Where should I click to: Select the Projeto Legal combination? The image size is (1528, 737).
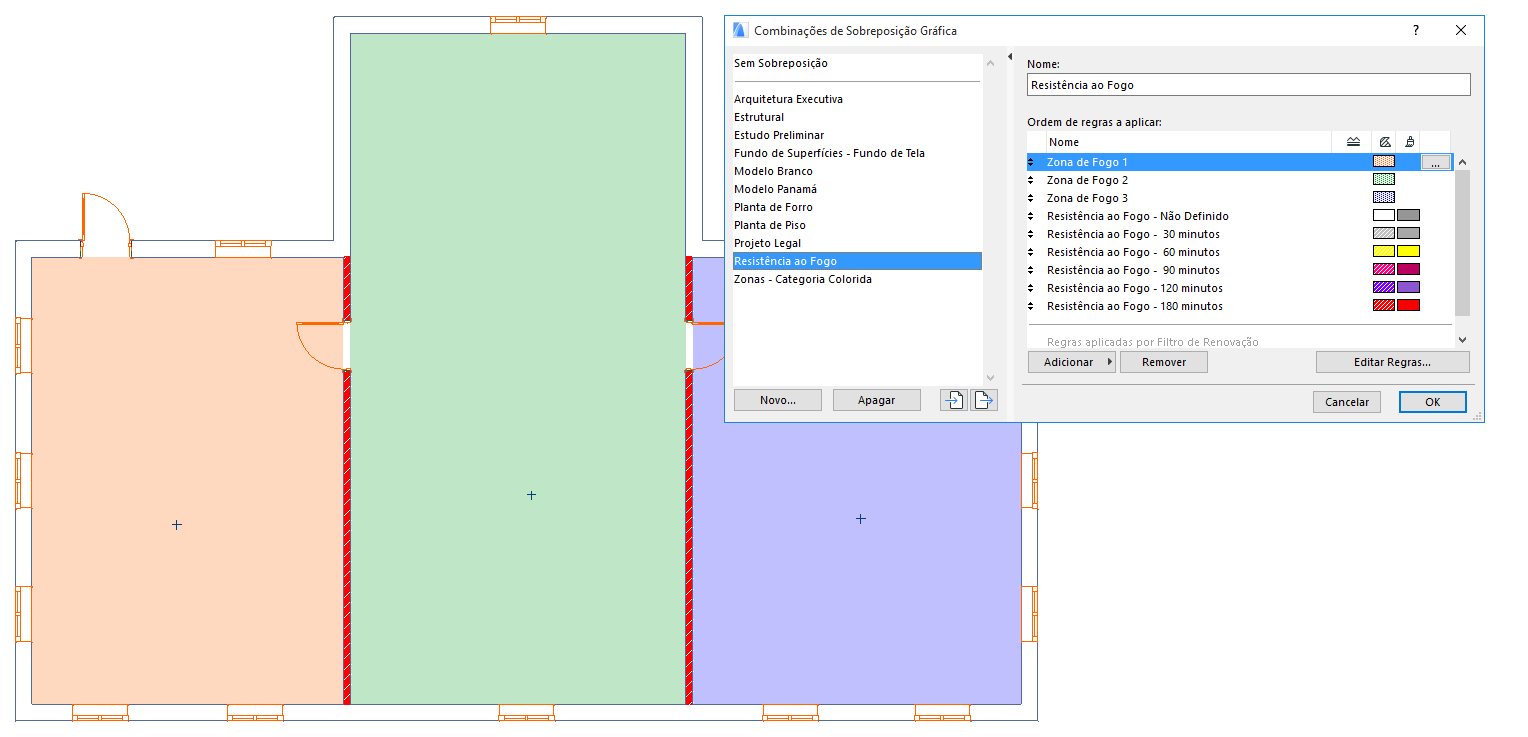pyautogui.click(x=767, y=243)
